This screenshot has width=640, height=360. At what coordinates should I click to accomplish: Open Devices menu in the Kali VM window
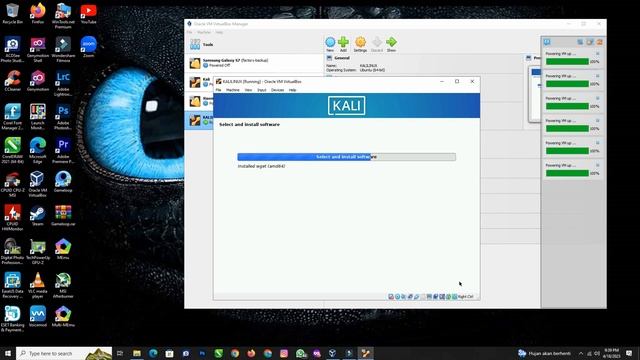point(277,90)
